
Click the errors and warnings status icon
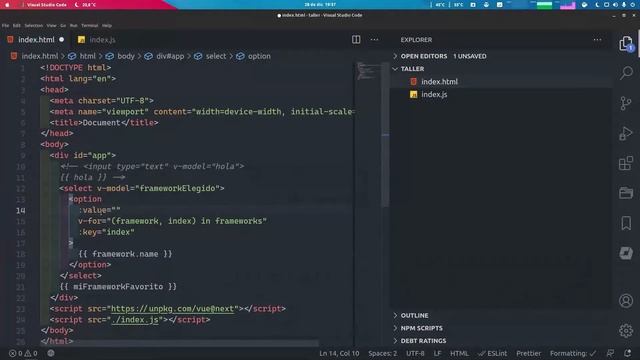coord(23,353)
